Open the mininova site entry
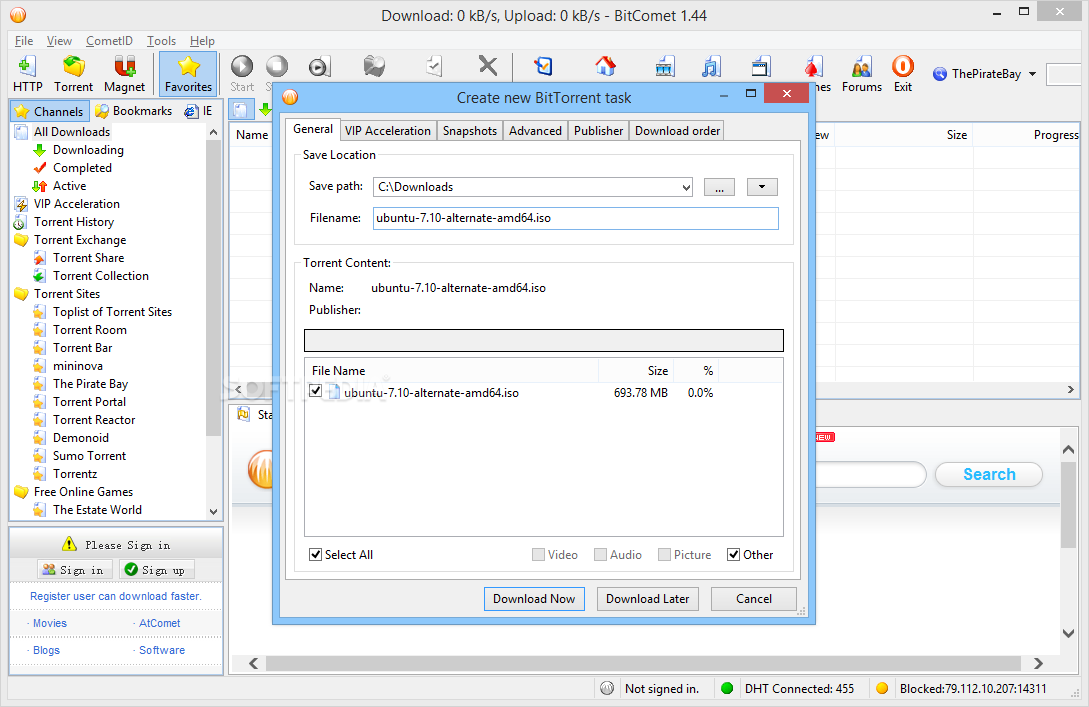1089x707 pixels. [78, 366]
